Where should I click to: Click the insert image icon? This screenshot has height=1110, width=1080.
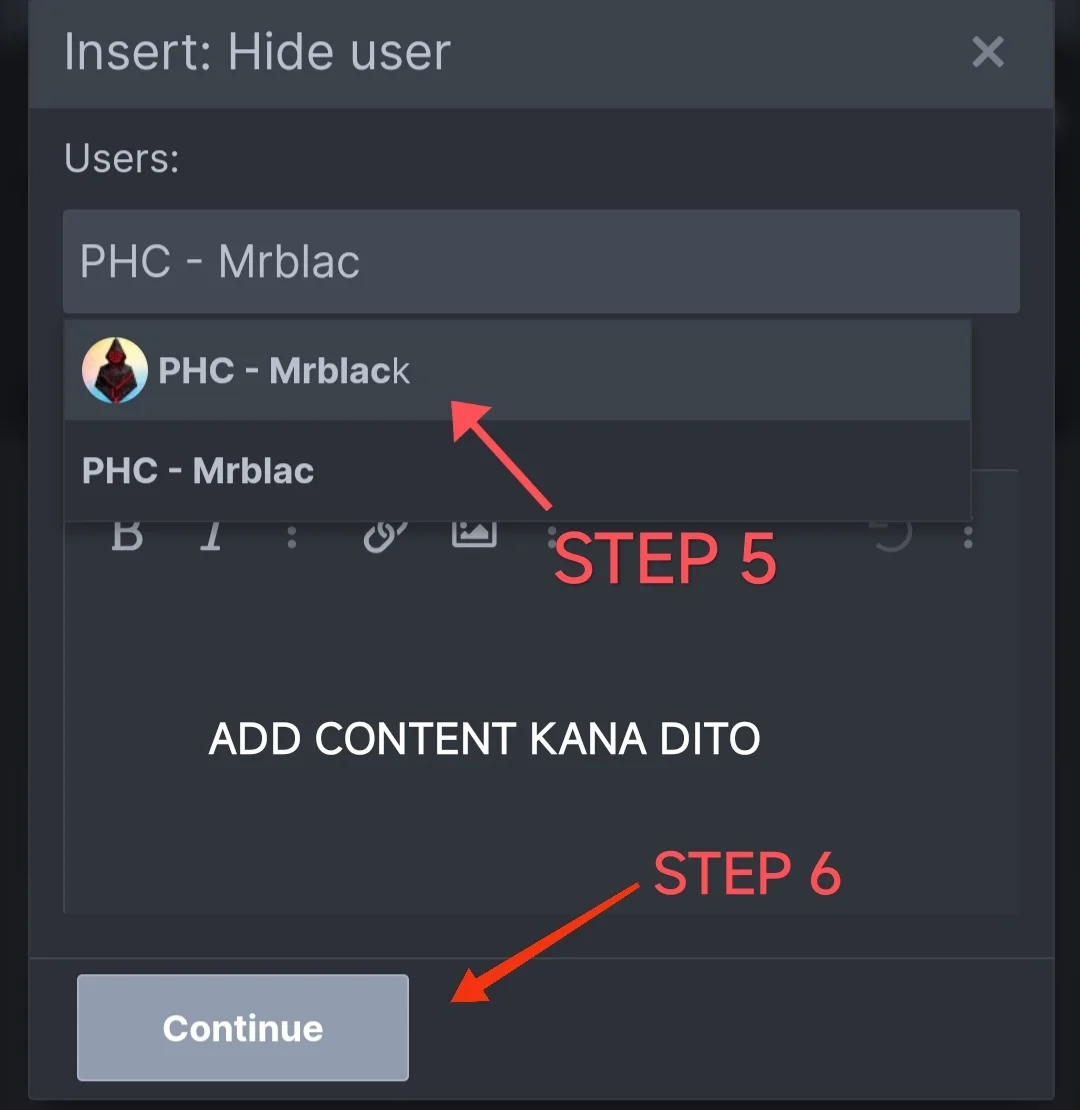pyautogui.click(x=474, y=534)
